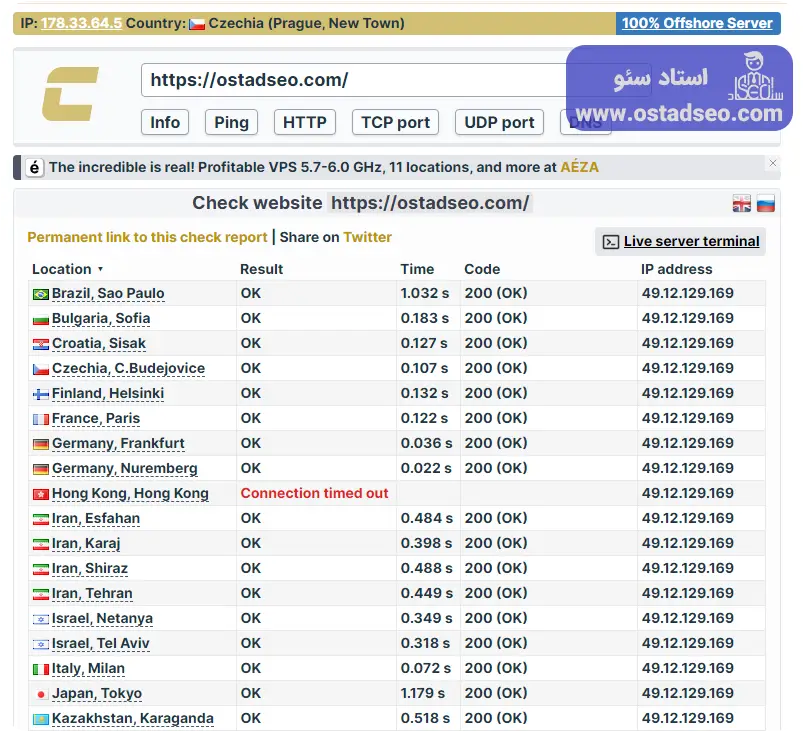The height and width of the screenshot is (735, 807).
Task: Close the AEZA advertisement banner
Action: click(x=773, y=163)
